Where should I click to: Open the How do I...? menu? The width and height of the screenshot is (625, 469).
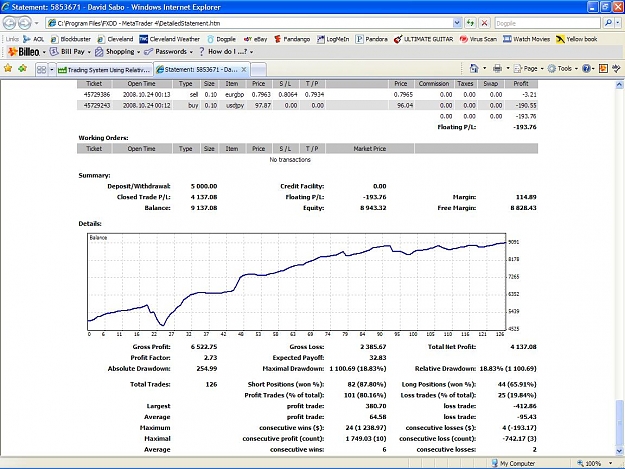pyautogui.click(x=226, y=52)
